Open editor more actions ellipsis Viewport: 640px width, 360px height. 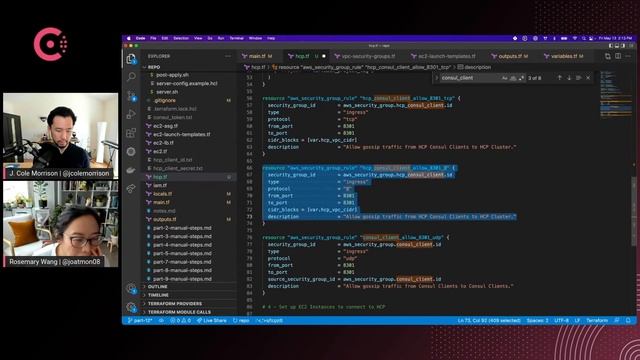pyautogui.click(x=628, y=56)
